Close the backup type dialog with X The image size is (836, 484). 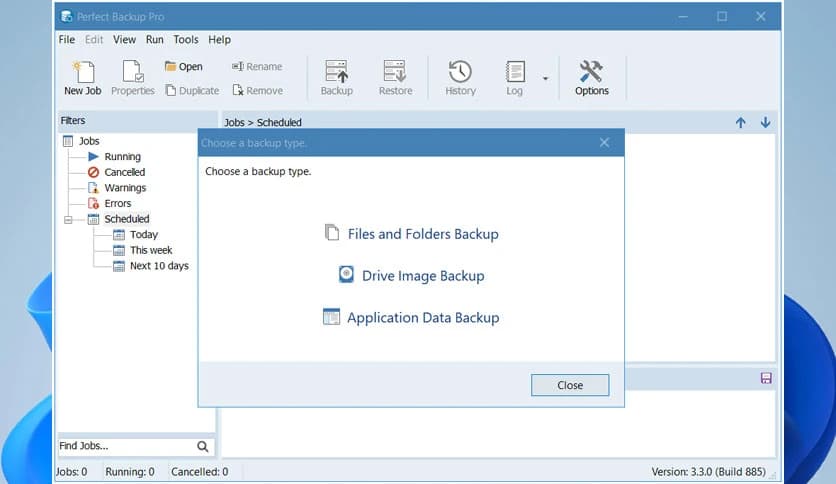(604, 142)
